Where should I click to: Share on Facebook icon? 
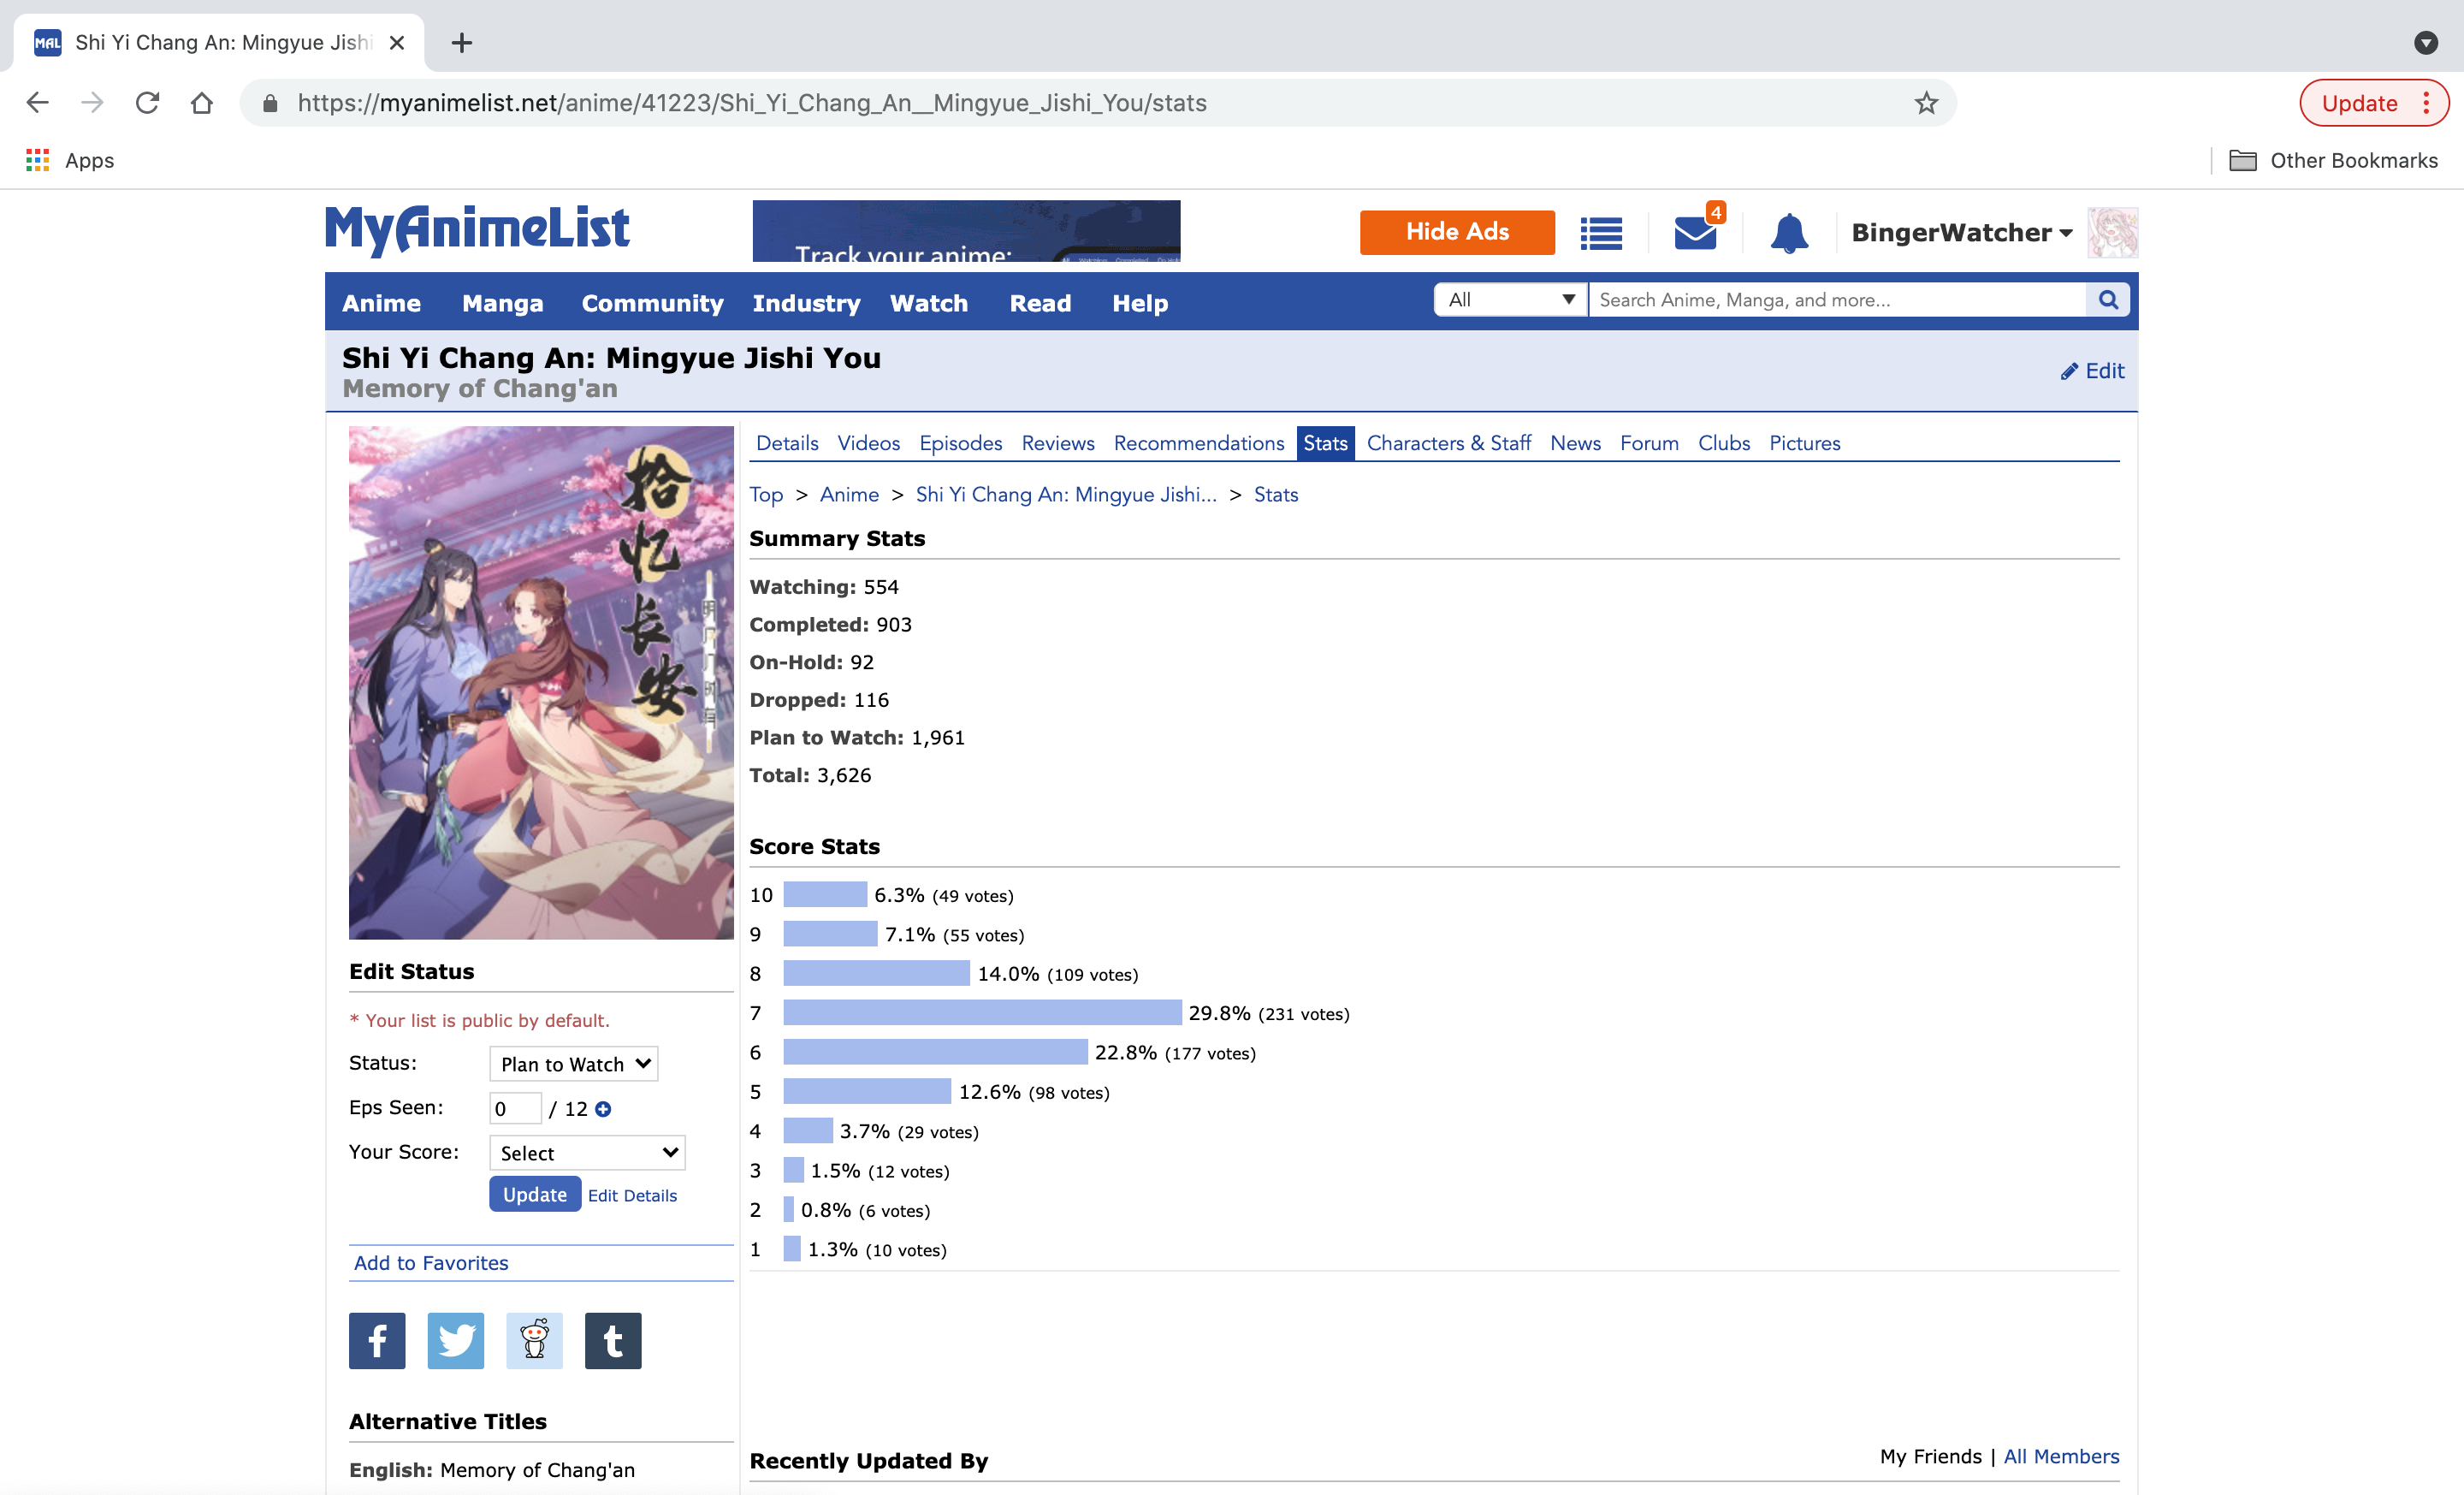pos(377,1340)
